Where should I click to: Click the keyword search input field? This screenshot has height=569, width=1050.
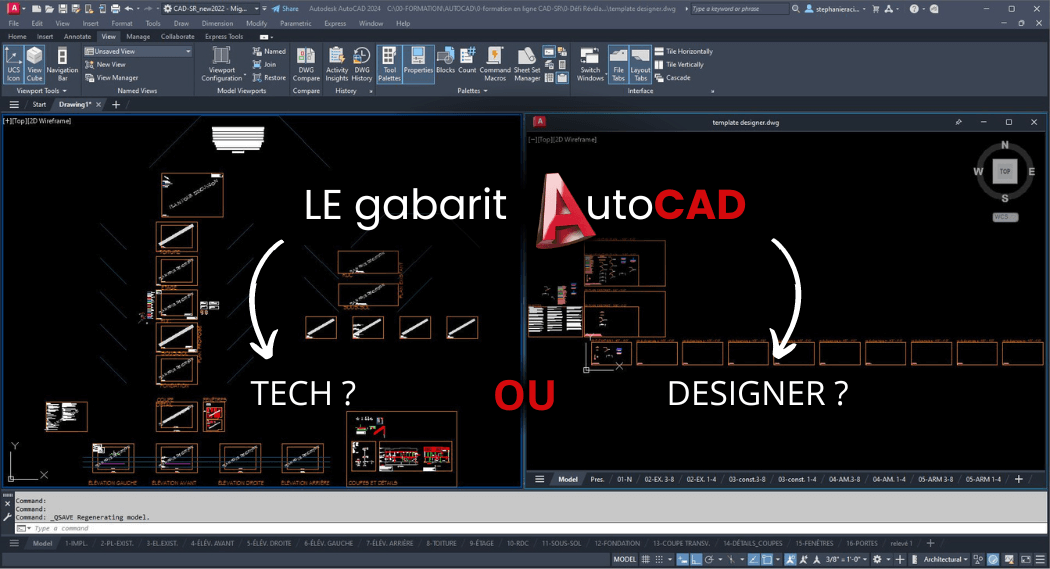[x=739, y=9]
